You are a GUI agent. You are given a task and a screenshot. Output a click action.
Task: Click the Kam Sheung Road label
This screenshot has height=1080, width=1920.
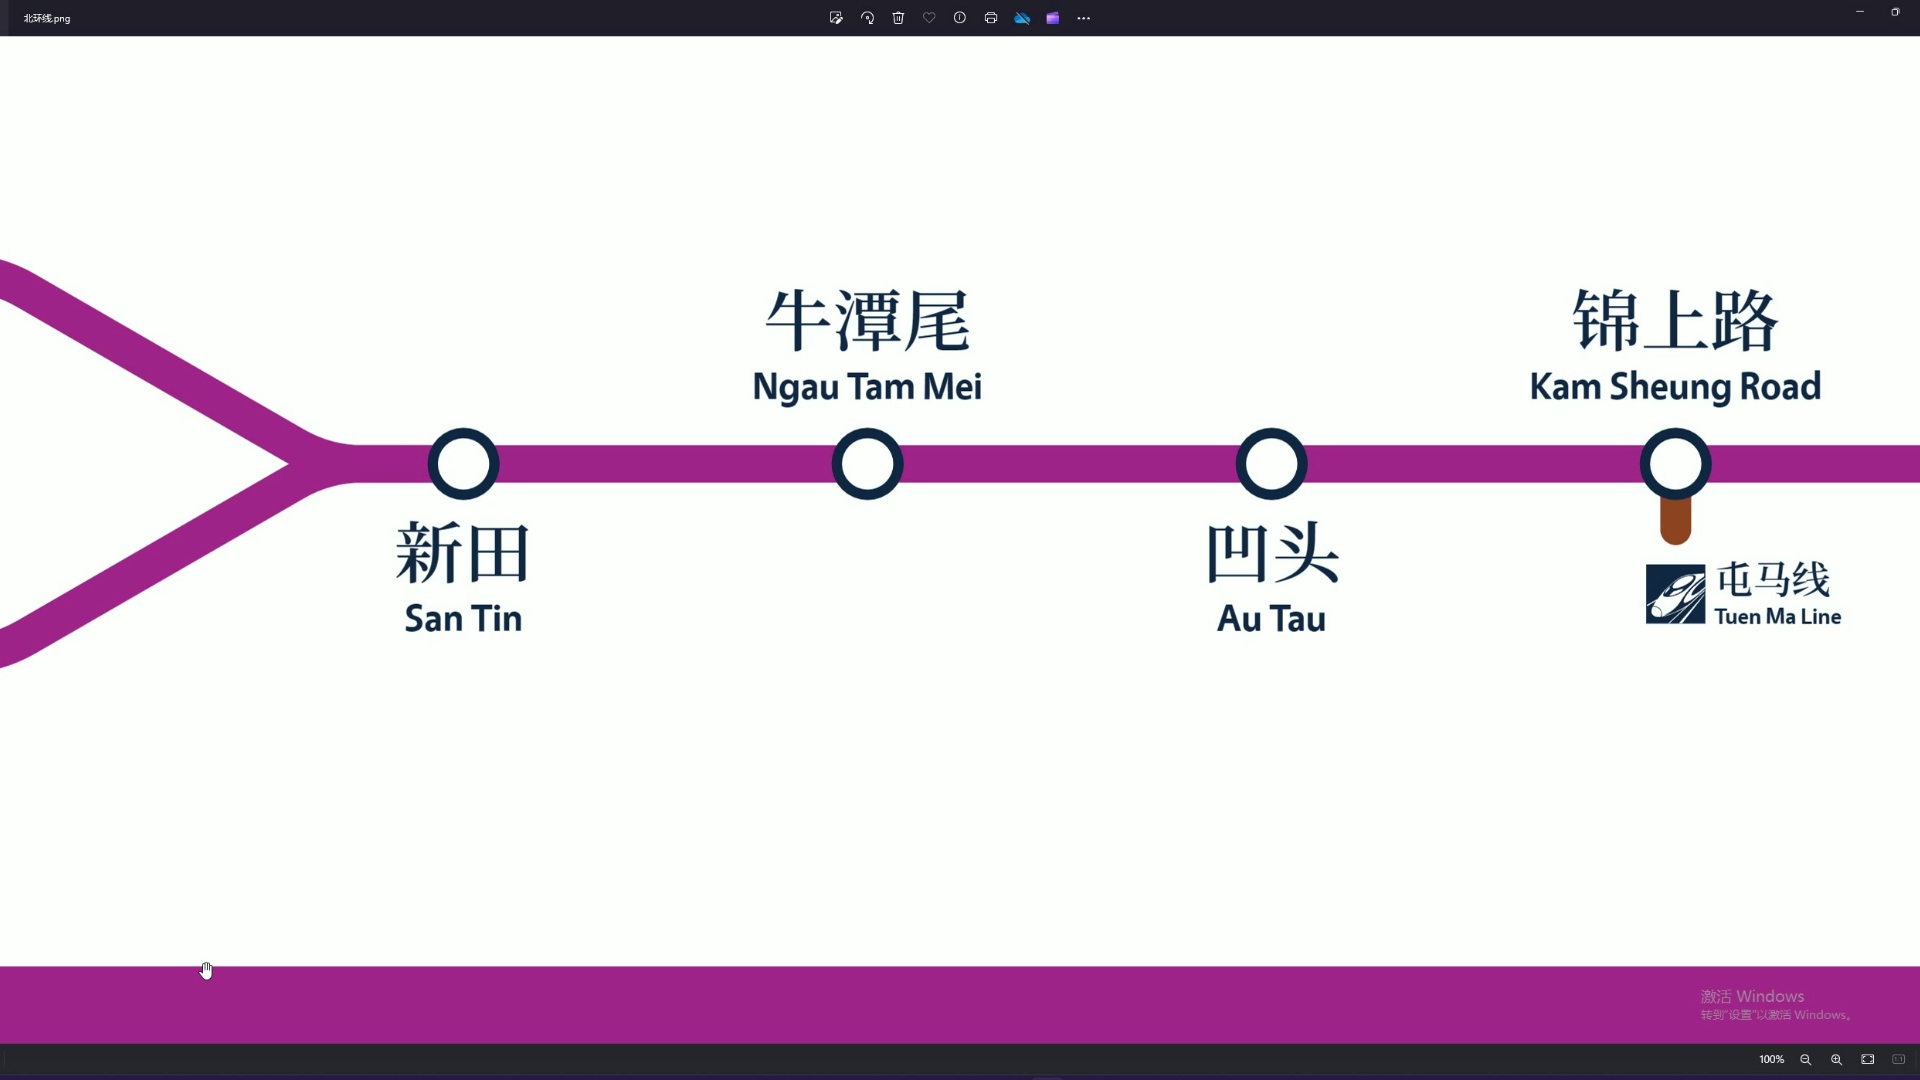[x=1675, y=388]
